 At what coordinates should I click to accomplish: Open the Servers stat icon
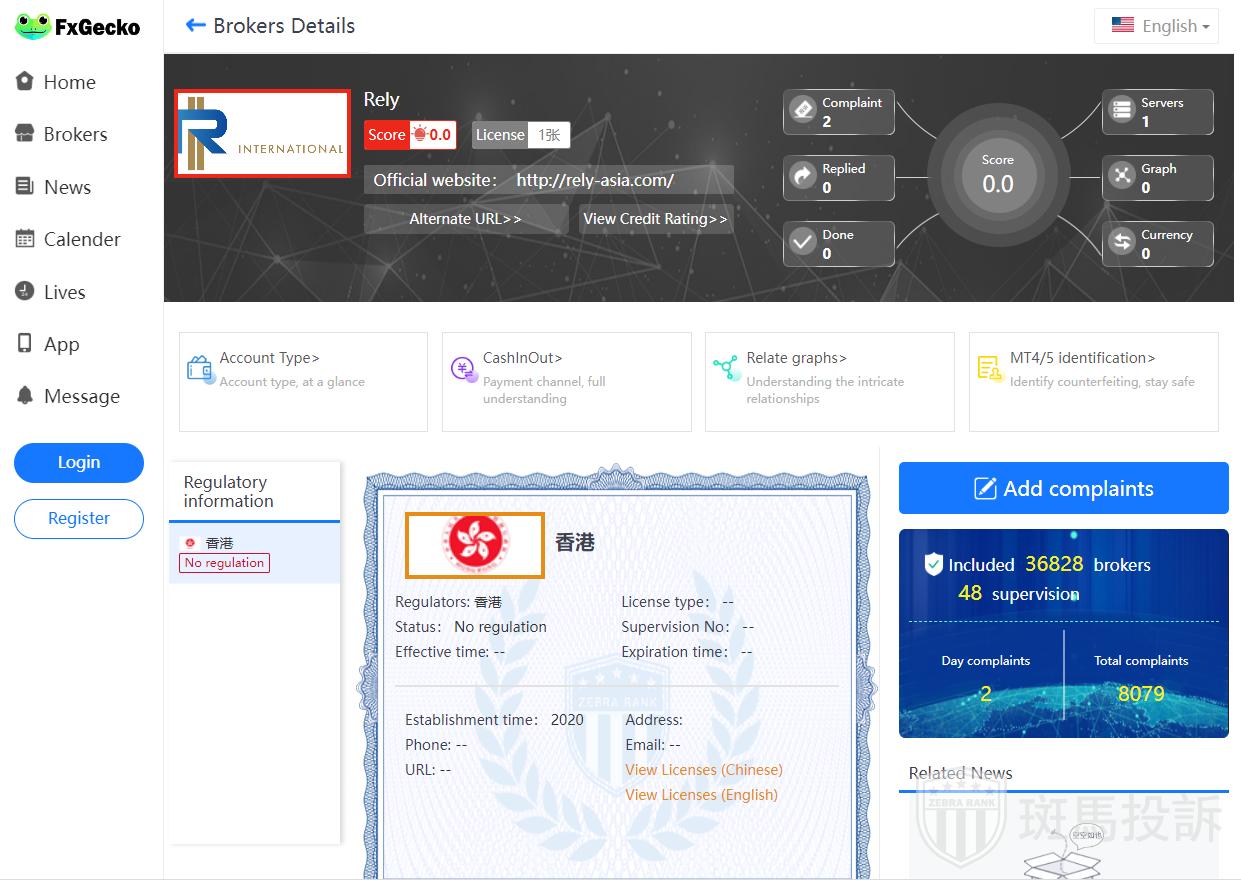(x=1122, y=110)
